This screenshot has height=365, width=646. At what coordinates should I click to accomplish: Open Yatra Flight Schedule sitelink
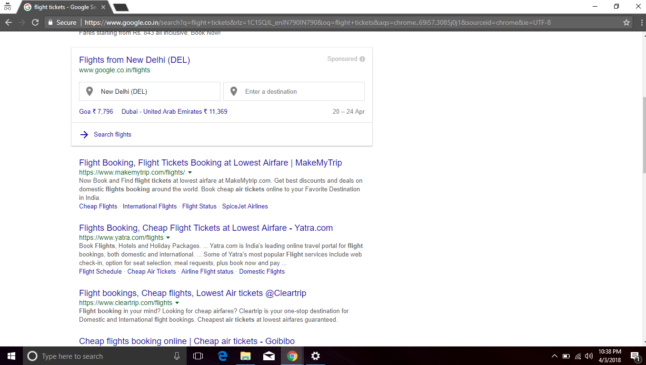coord(101,271)
